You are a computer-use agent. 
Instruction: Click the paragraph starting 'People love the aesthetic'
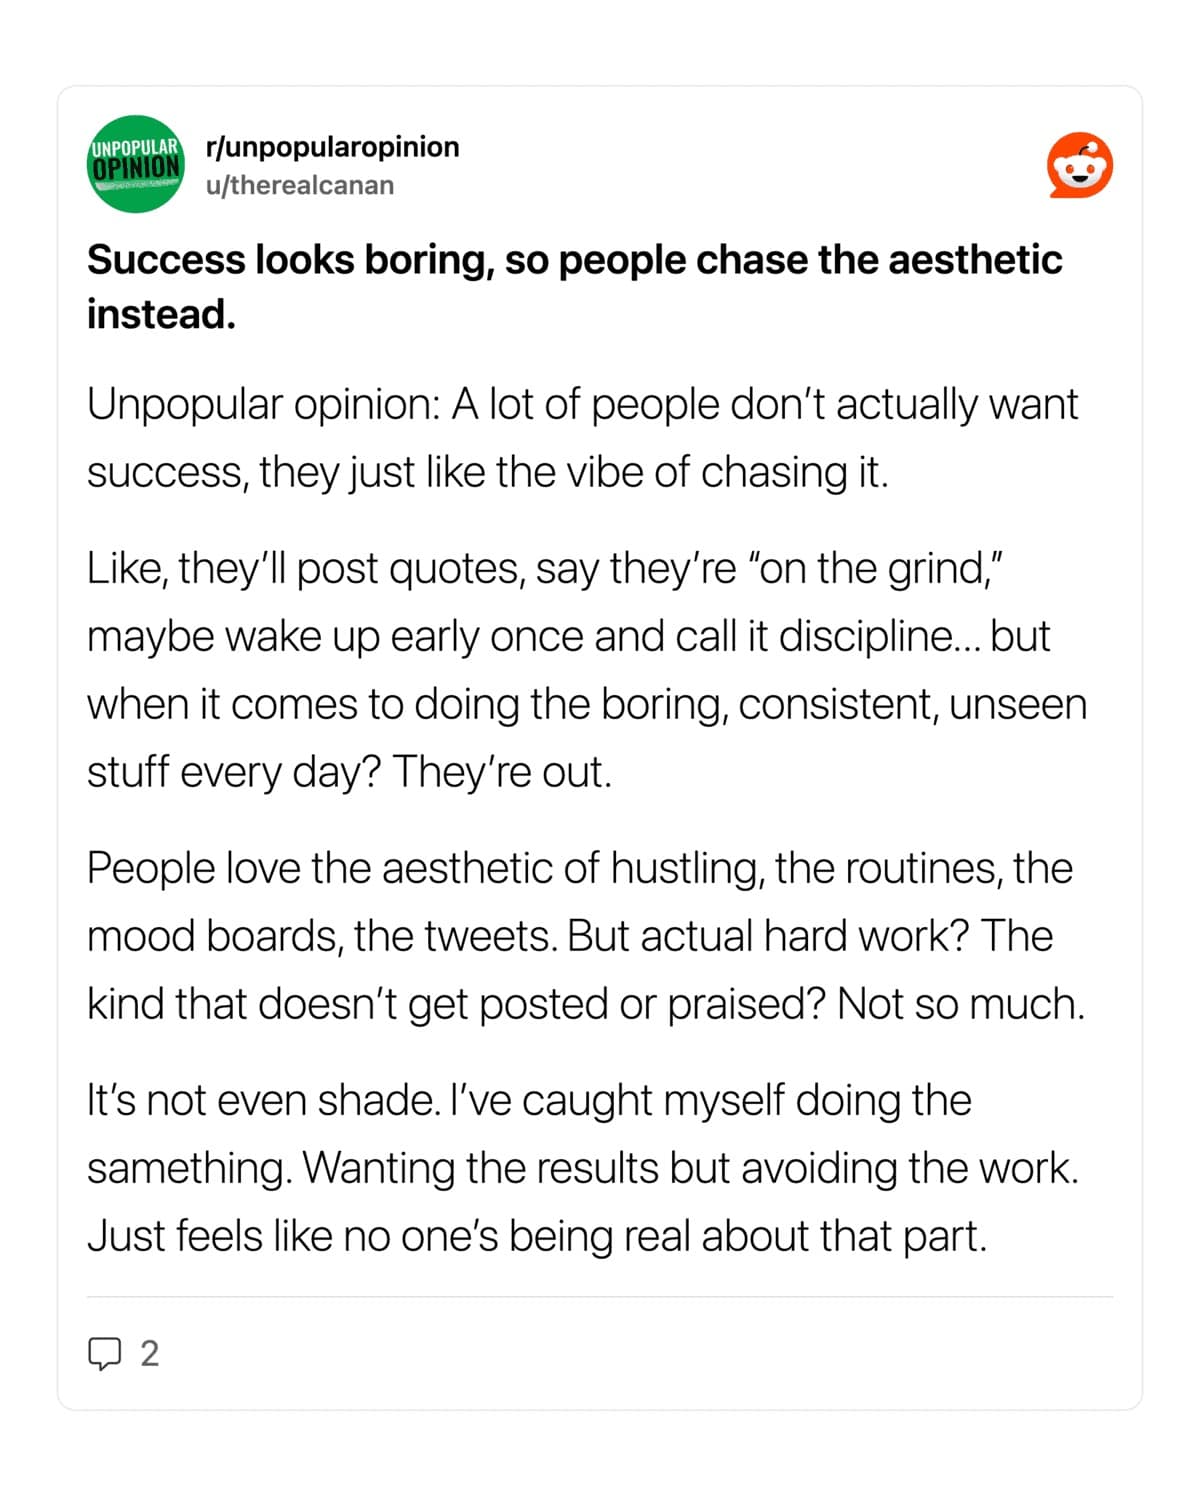[x=585, y=936]
